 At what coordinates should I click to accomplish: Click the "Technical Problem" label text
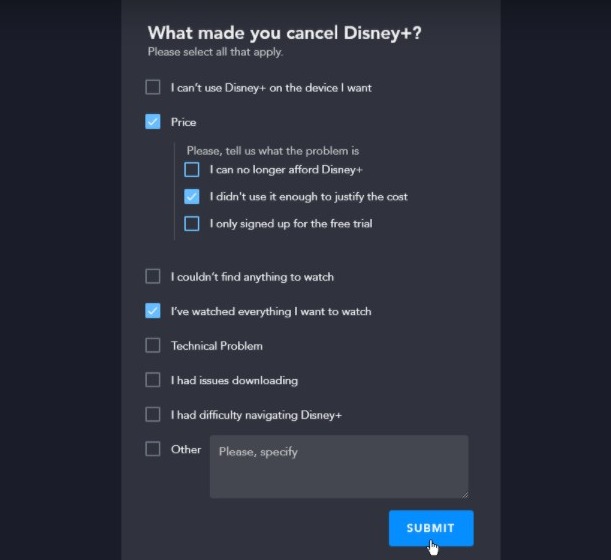(216, 346)
